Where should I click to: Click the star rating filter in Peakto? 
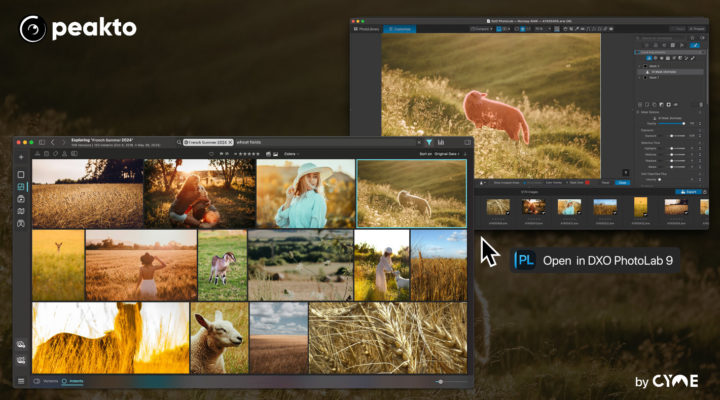tap(247, 154)
